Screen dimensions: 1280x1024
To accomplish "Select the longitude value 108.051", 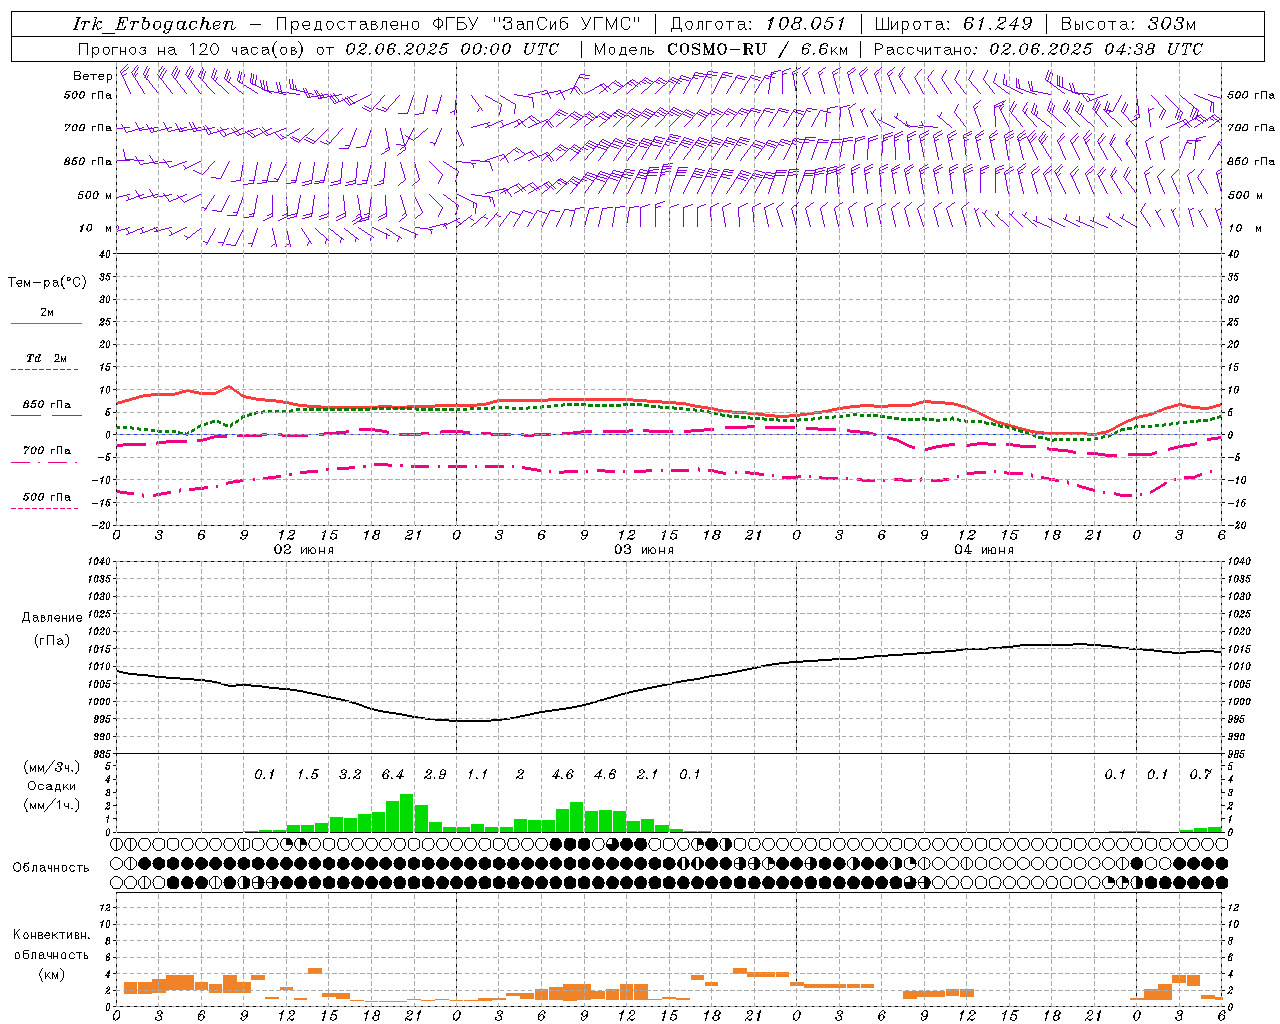I will click(806, 24).
